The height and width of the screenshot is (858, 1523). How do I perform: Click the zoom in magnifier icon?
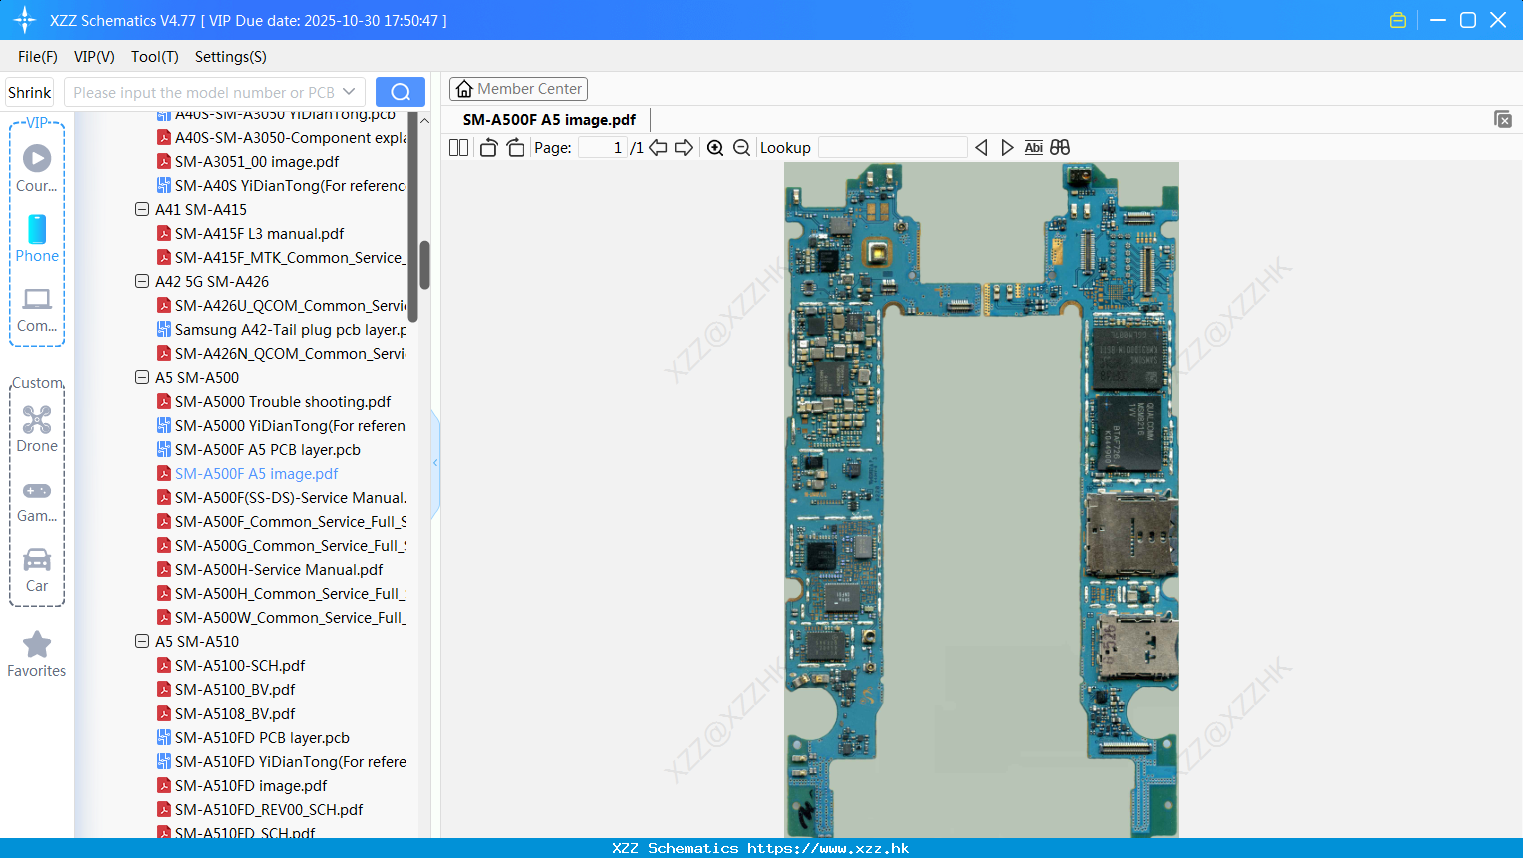coord(715,148)
